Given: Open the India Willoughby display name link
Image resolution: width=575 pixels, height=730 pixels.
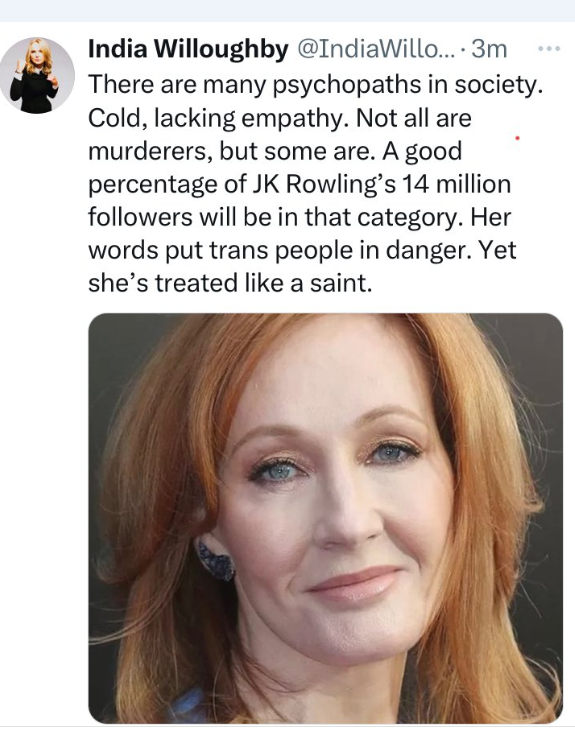Looking at the screenshot, I should (188, 48).
